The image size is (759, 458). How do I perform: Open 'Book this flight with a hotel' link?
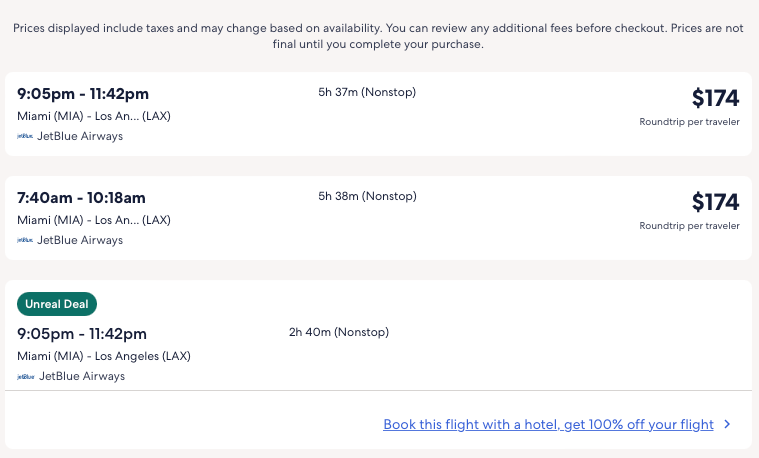548,424
